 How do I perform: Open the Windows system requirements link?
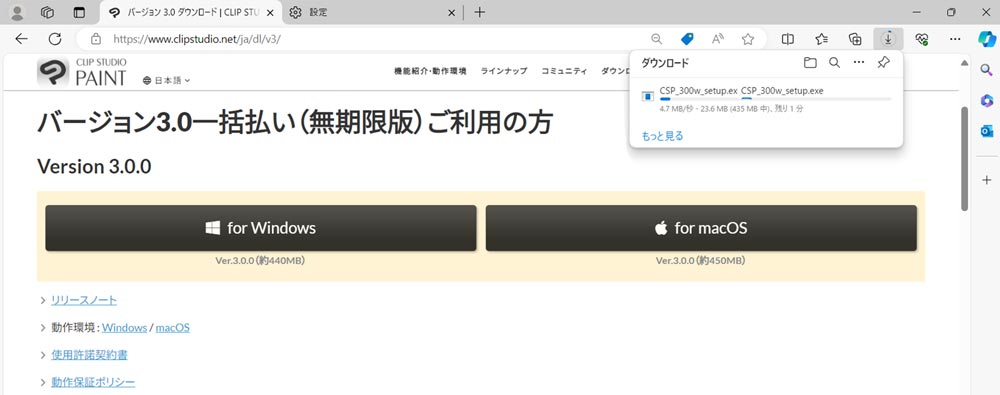[124, 327]
